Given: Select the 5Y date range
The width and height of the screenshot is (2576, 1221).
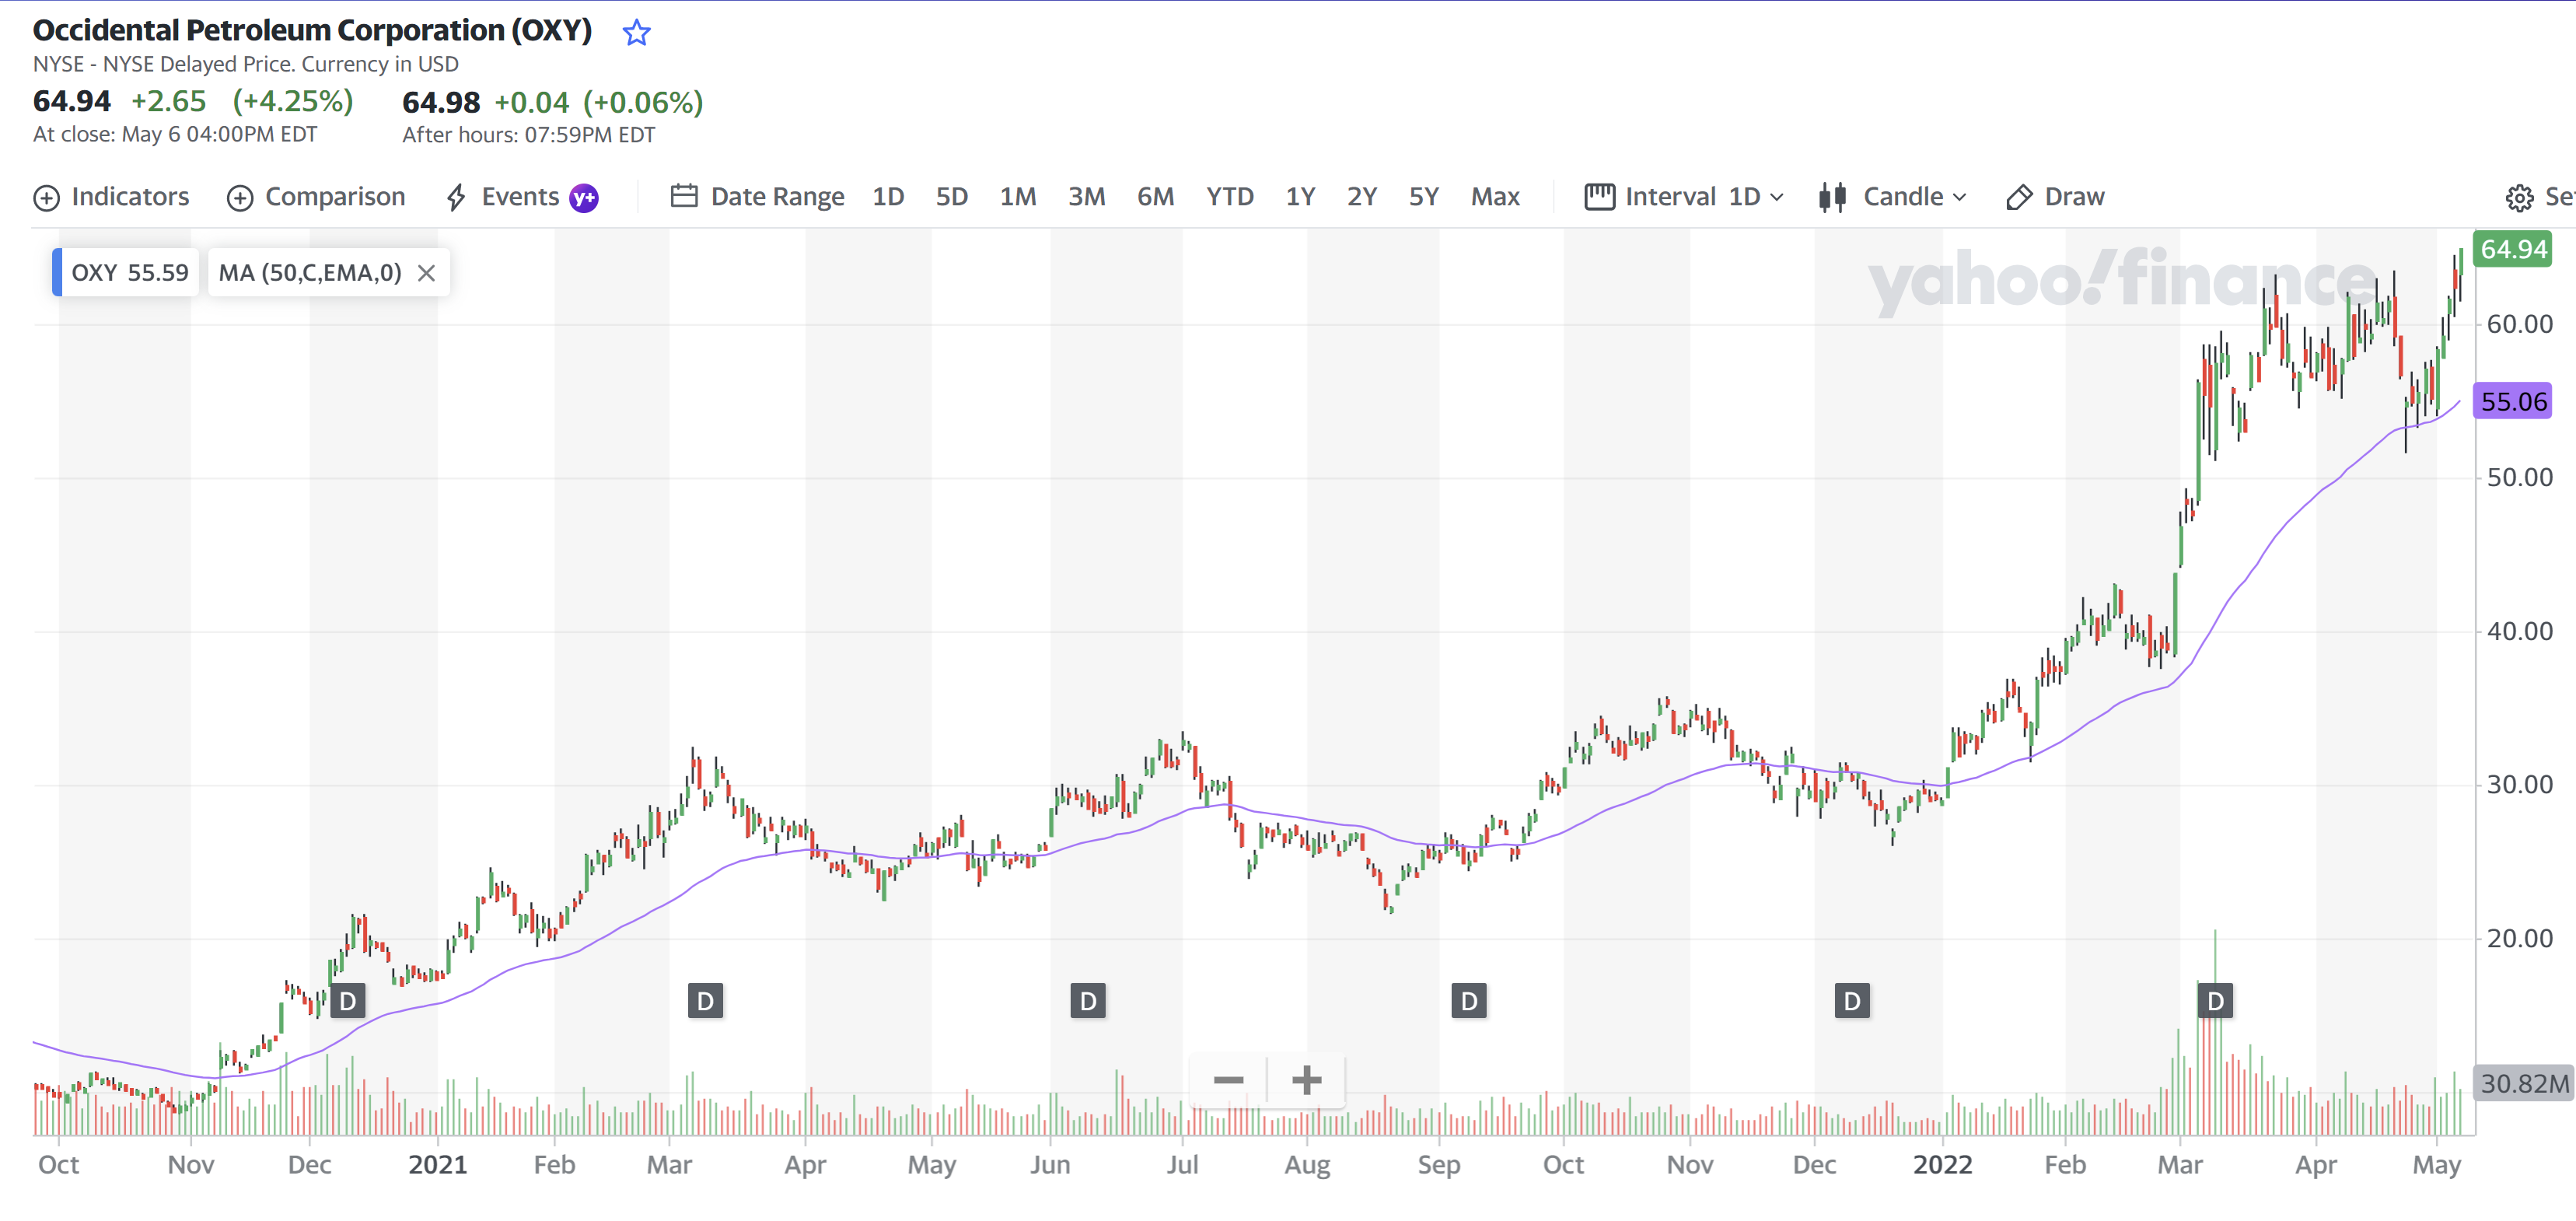Looking at the screenshot, I should (x=1424, y=197).
